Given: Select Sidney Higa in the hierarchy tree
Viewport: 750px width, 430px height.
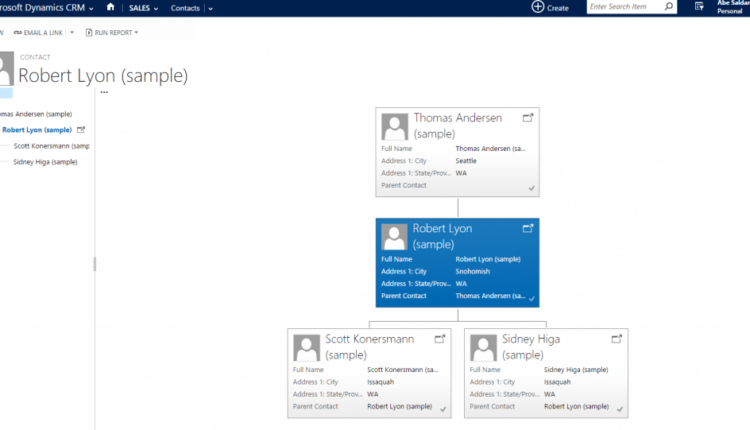Looking at the screenshot, I should click(x=45, y=161).
